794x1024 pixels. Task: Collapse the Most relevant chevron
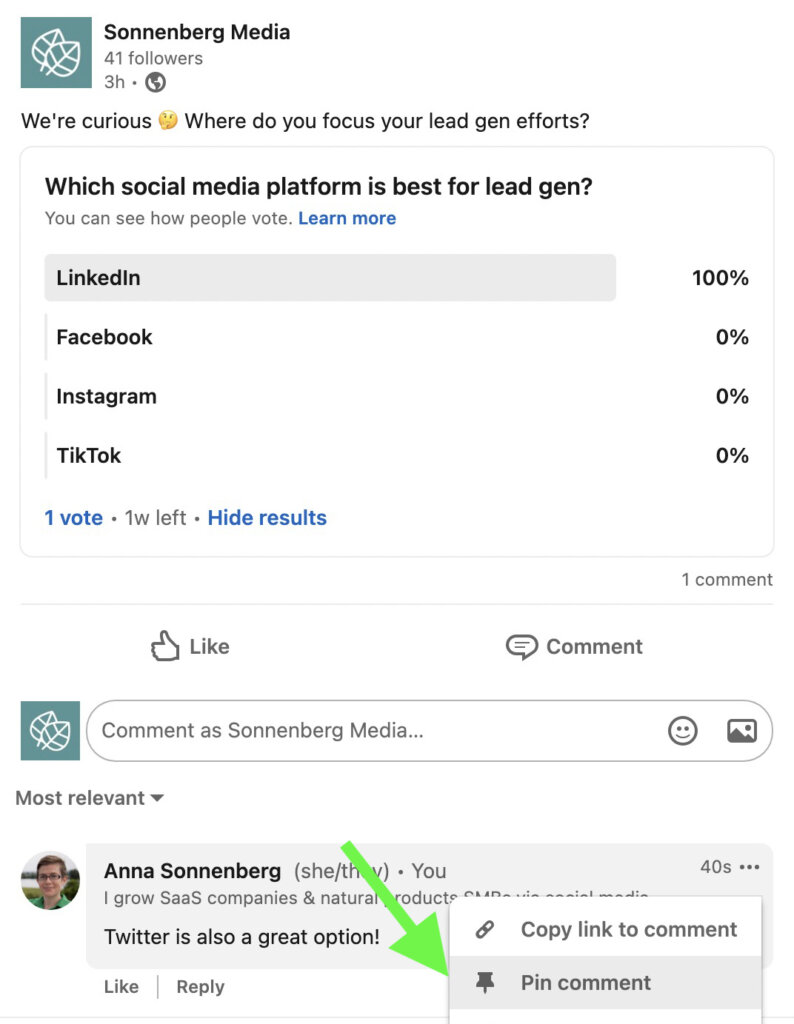156,798
